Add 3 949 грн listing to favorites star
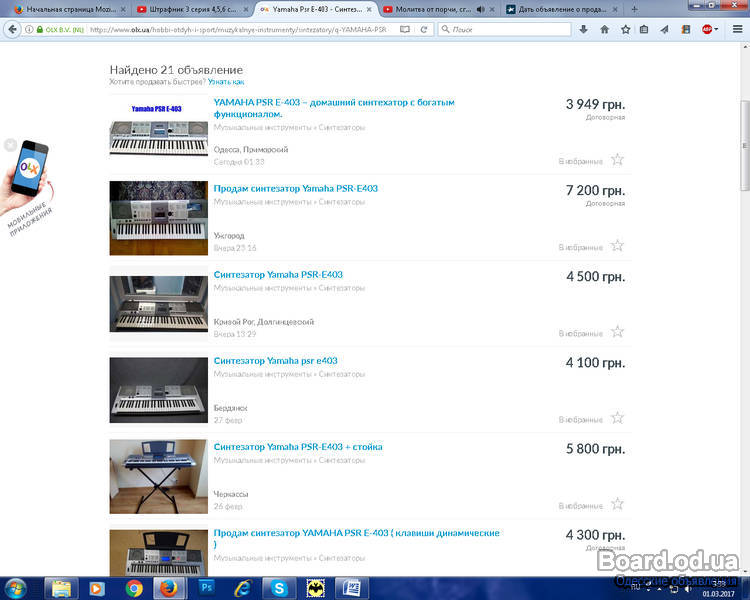Screen dimensions: 750x600 pyautogui.click(x=617, y=160)
